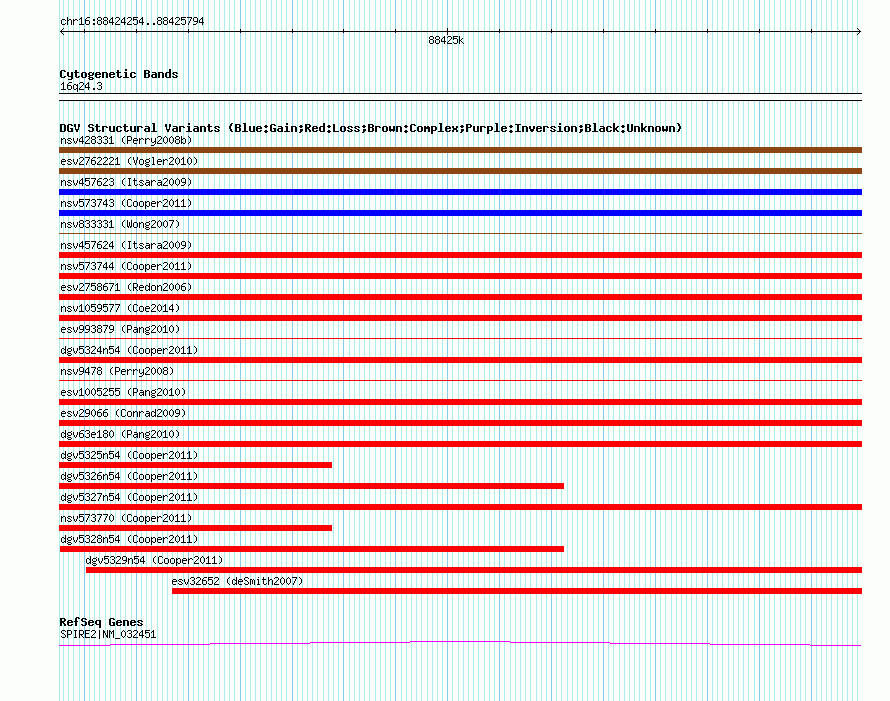Viewport: 890px width, 701px height.
Task: Click the 88425k ruler tick label
Action: [x=446, y=40]
